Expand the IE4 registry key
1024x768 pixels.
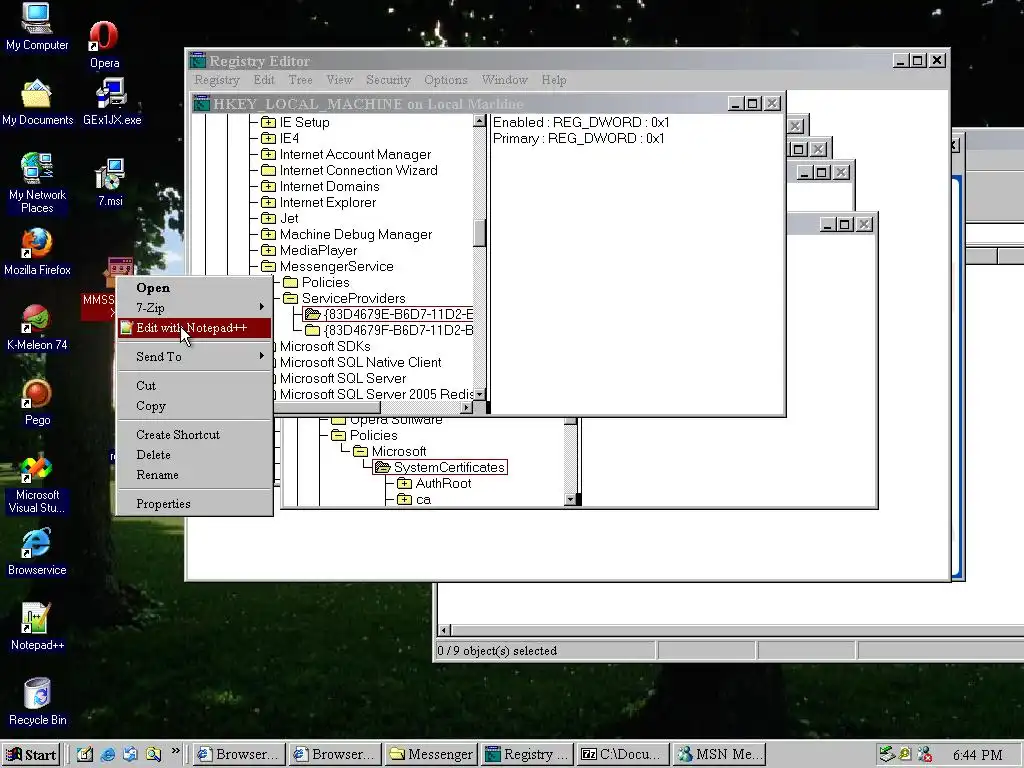(x=268, y=138)
